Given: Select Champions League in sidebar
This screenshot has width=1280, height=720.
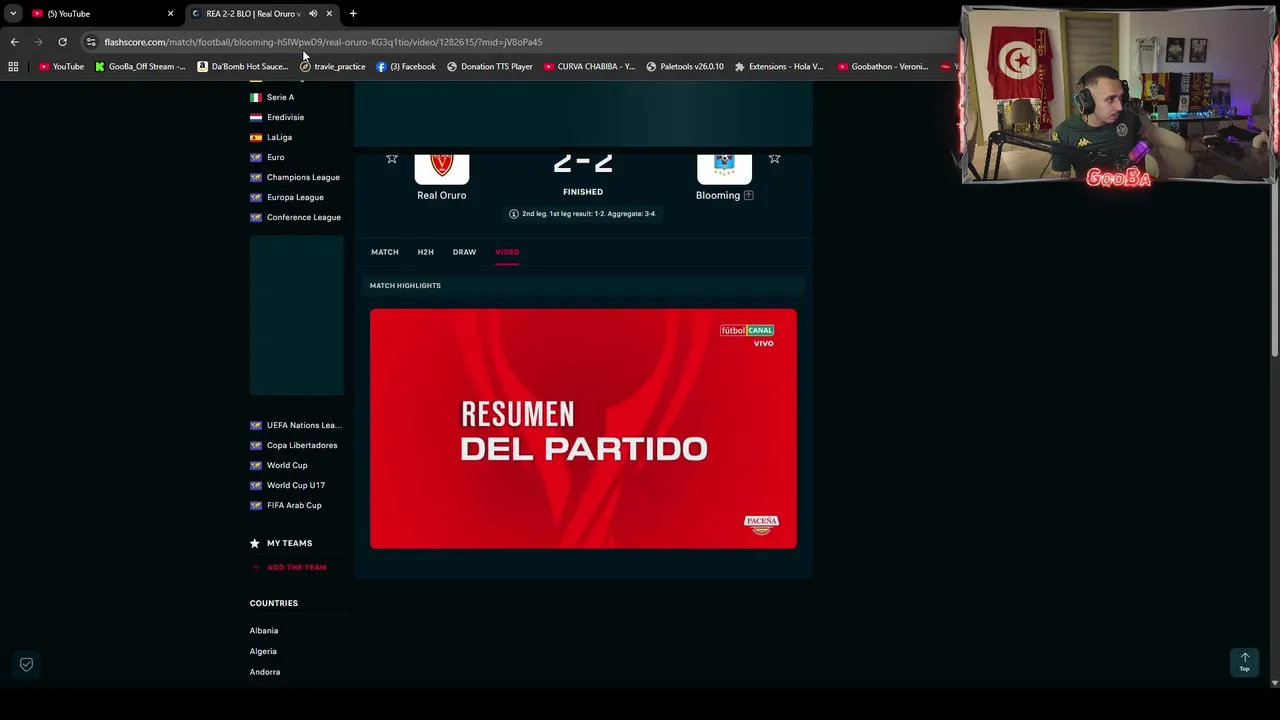Looking at the screenshot, I should pyautogui.click(x=303, y=177).
